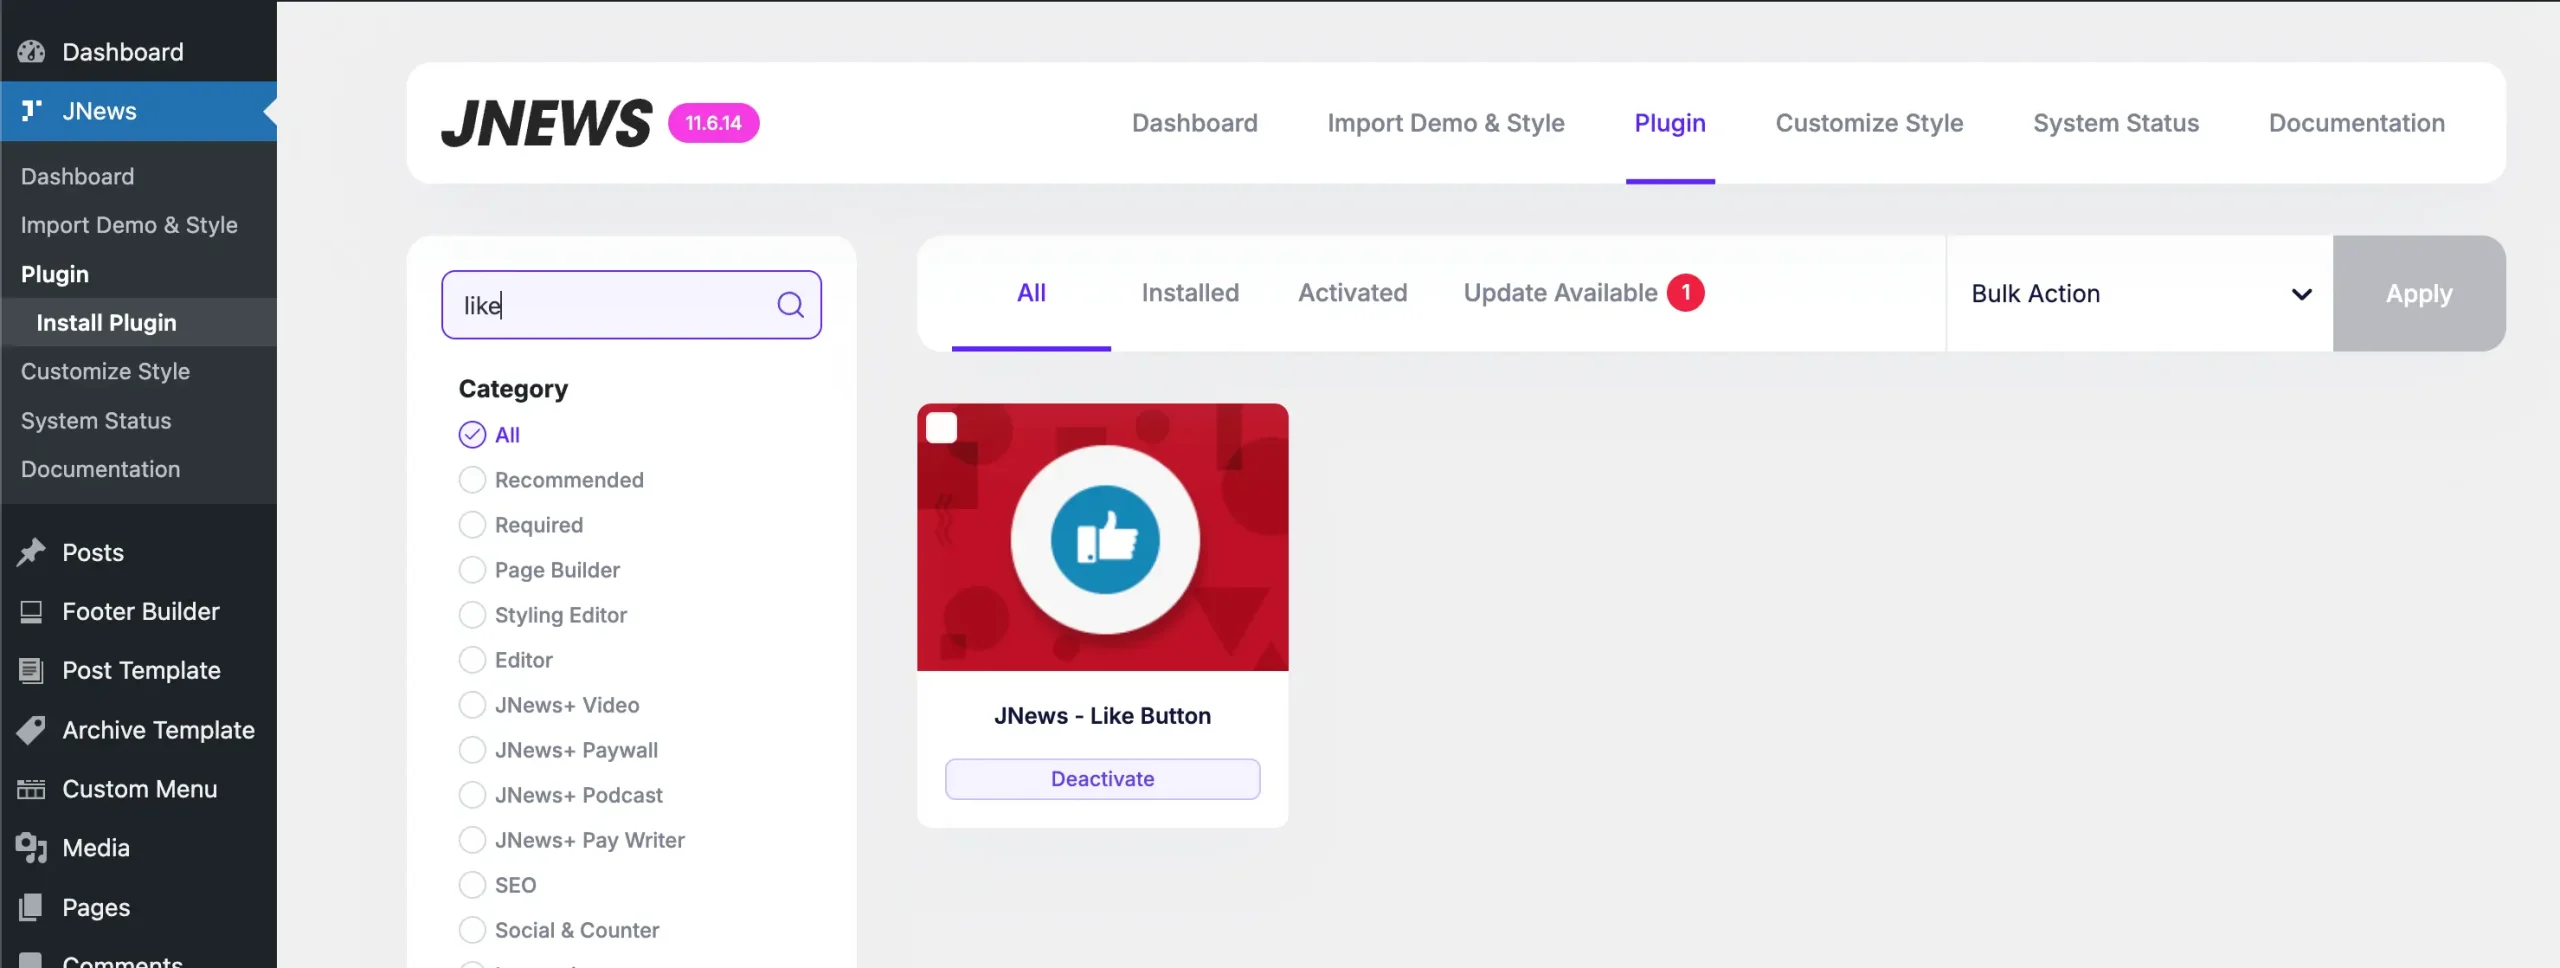Image resolution: width=2560 pixels, height=968 pixels.
Task: Click the Apply button
Action: point(2419,293)
